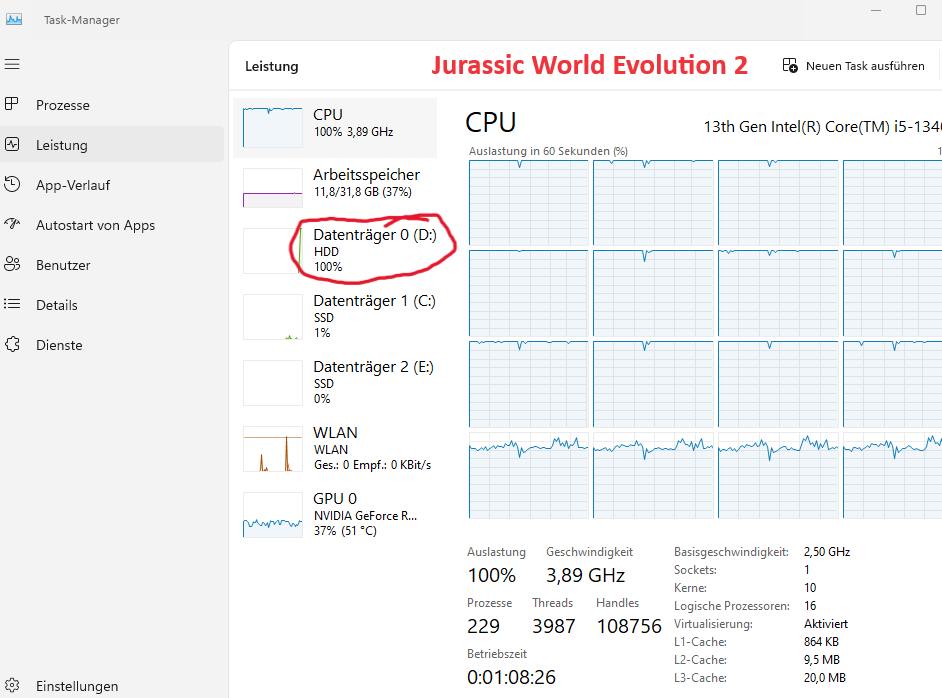Click the Prozesse count 229

point(483,627)
